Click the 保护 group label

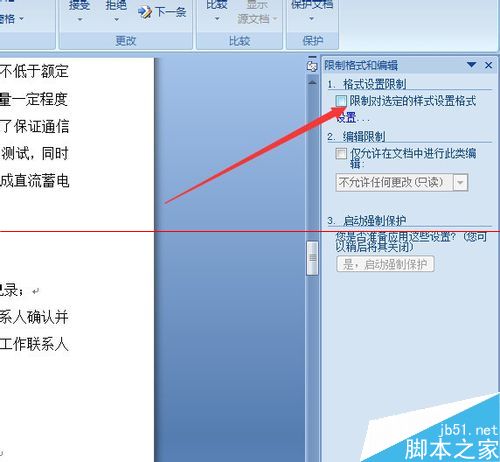click(312, 41)
